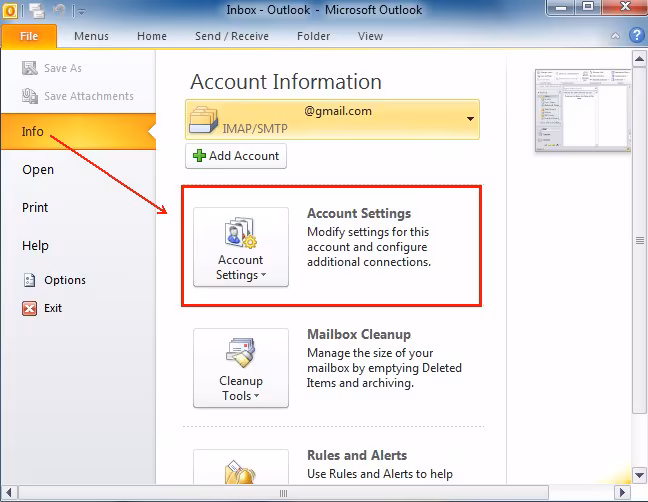648x502 pixels.
Task: Open the File tab
Action: [29, 36]
